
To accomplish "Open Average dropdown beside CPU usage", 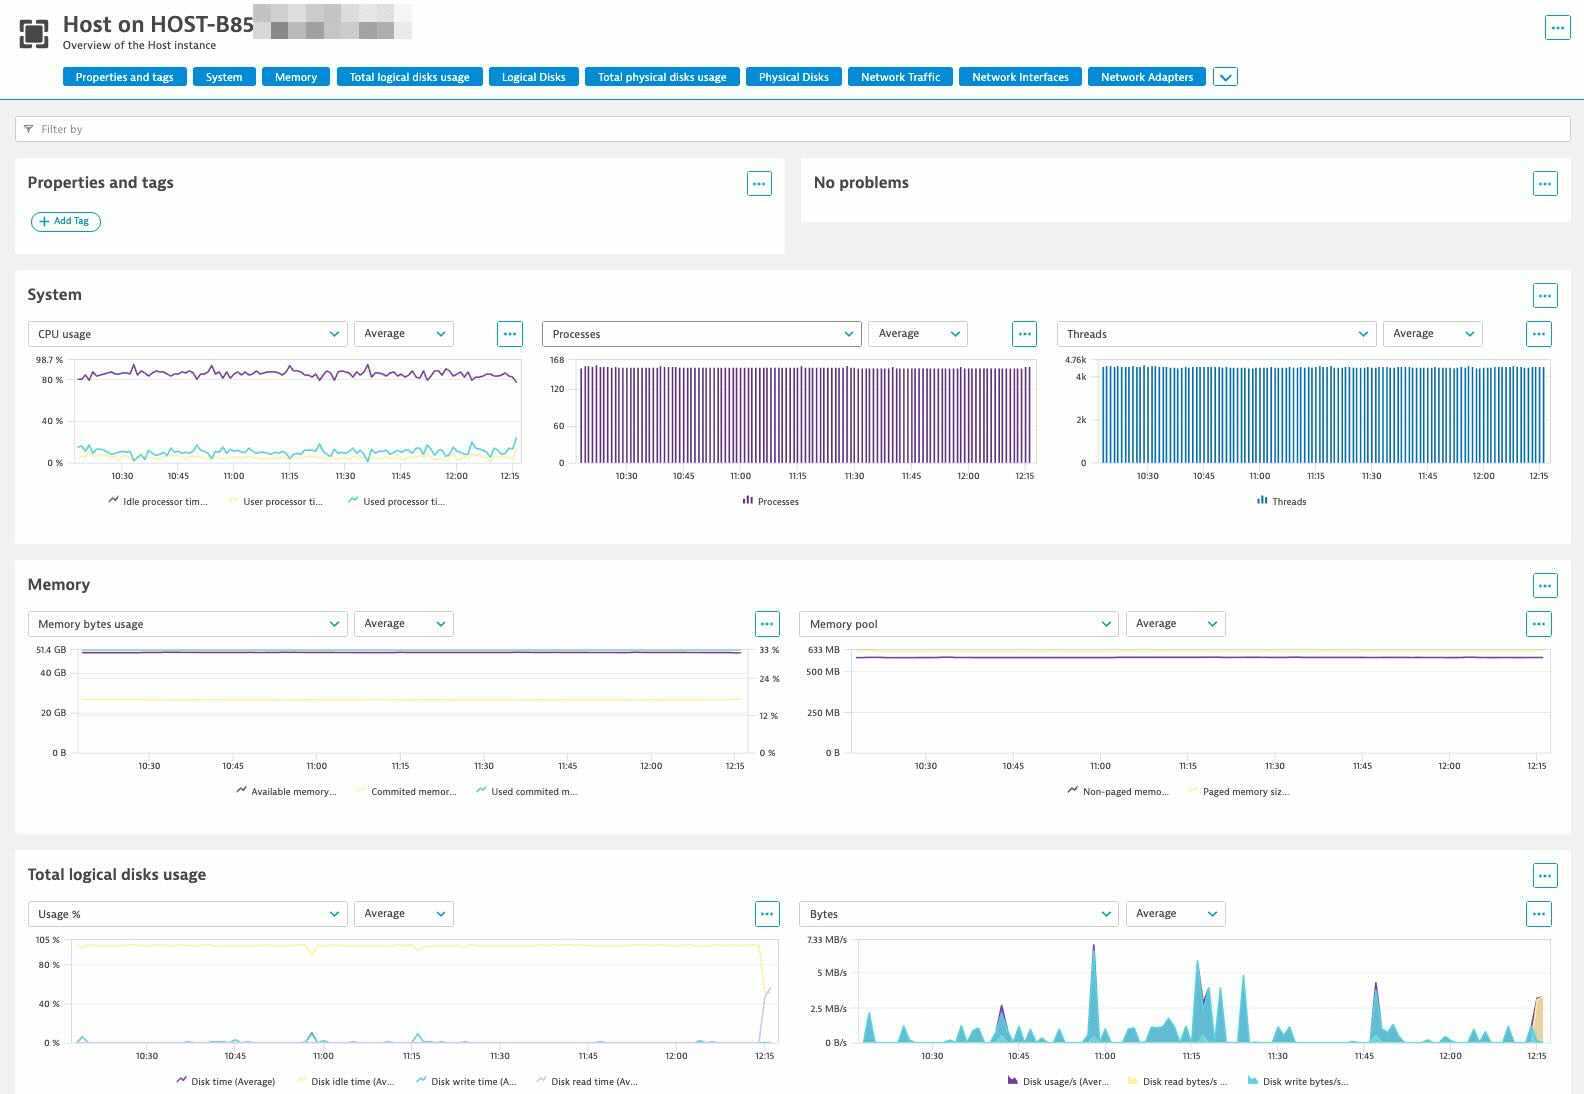I will coord(404,334).
